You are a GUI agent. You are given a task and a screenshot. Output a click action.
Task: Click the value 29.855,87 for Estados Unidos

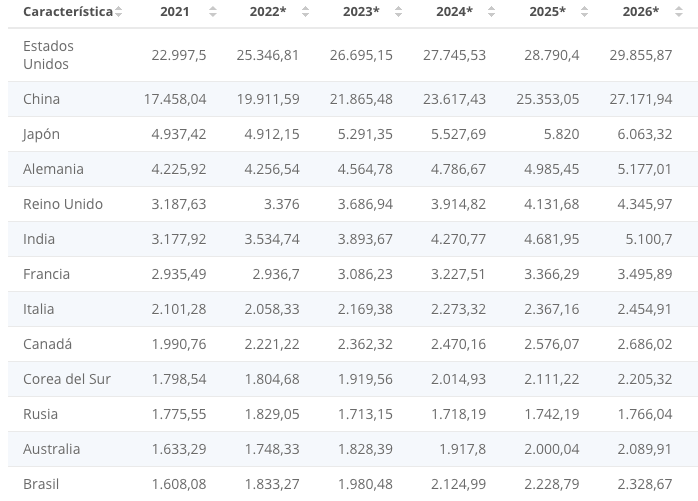click(x=641, y=55)
